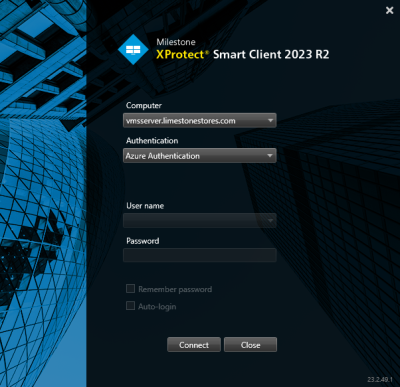Open the Computer address dropdown arrow
Screen dimensions: 400x387
coord(270,120)
